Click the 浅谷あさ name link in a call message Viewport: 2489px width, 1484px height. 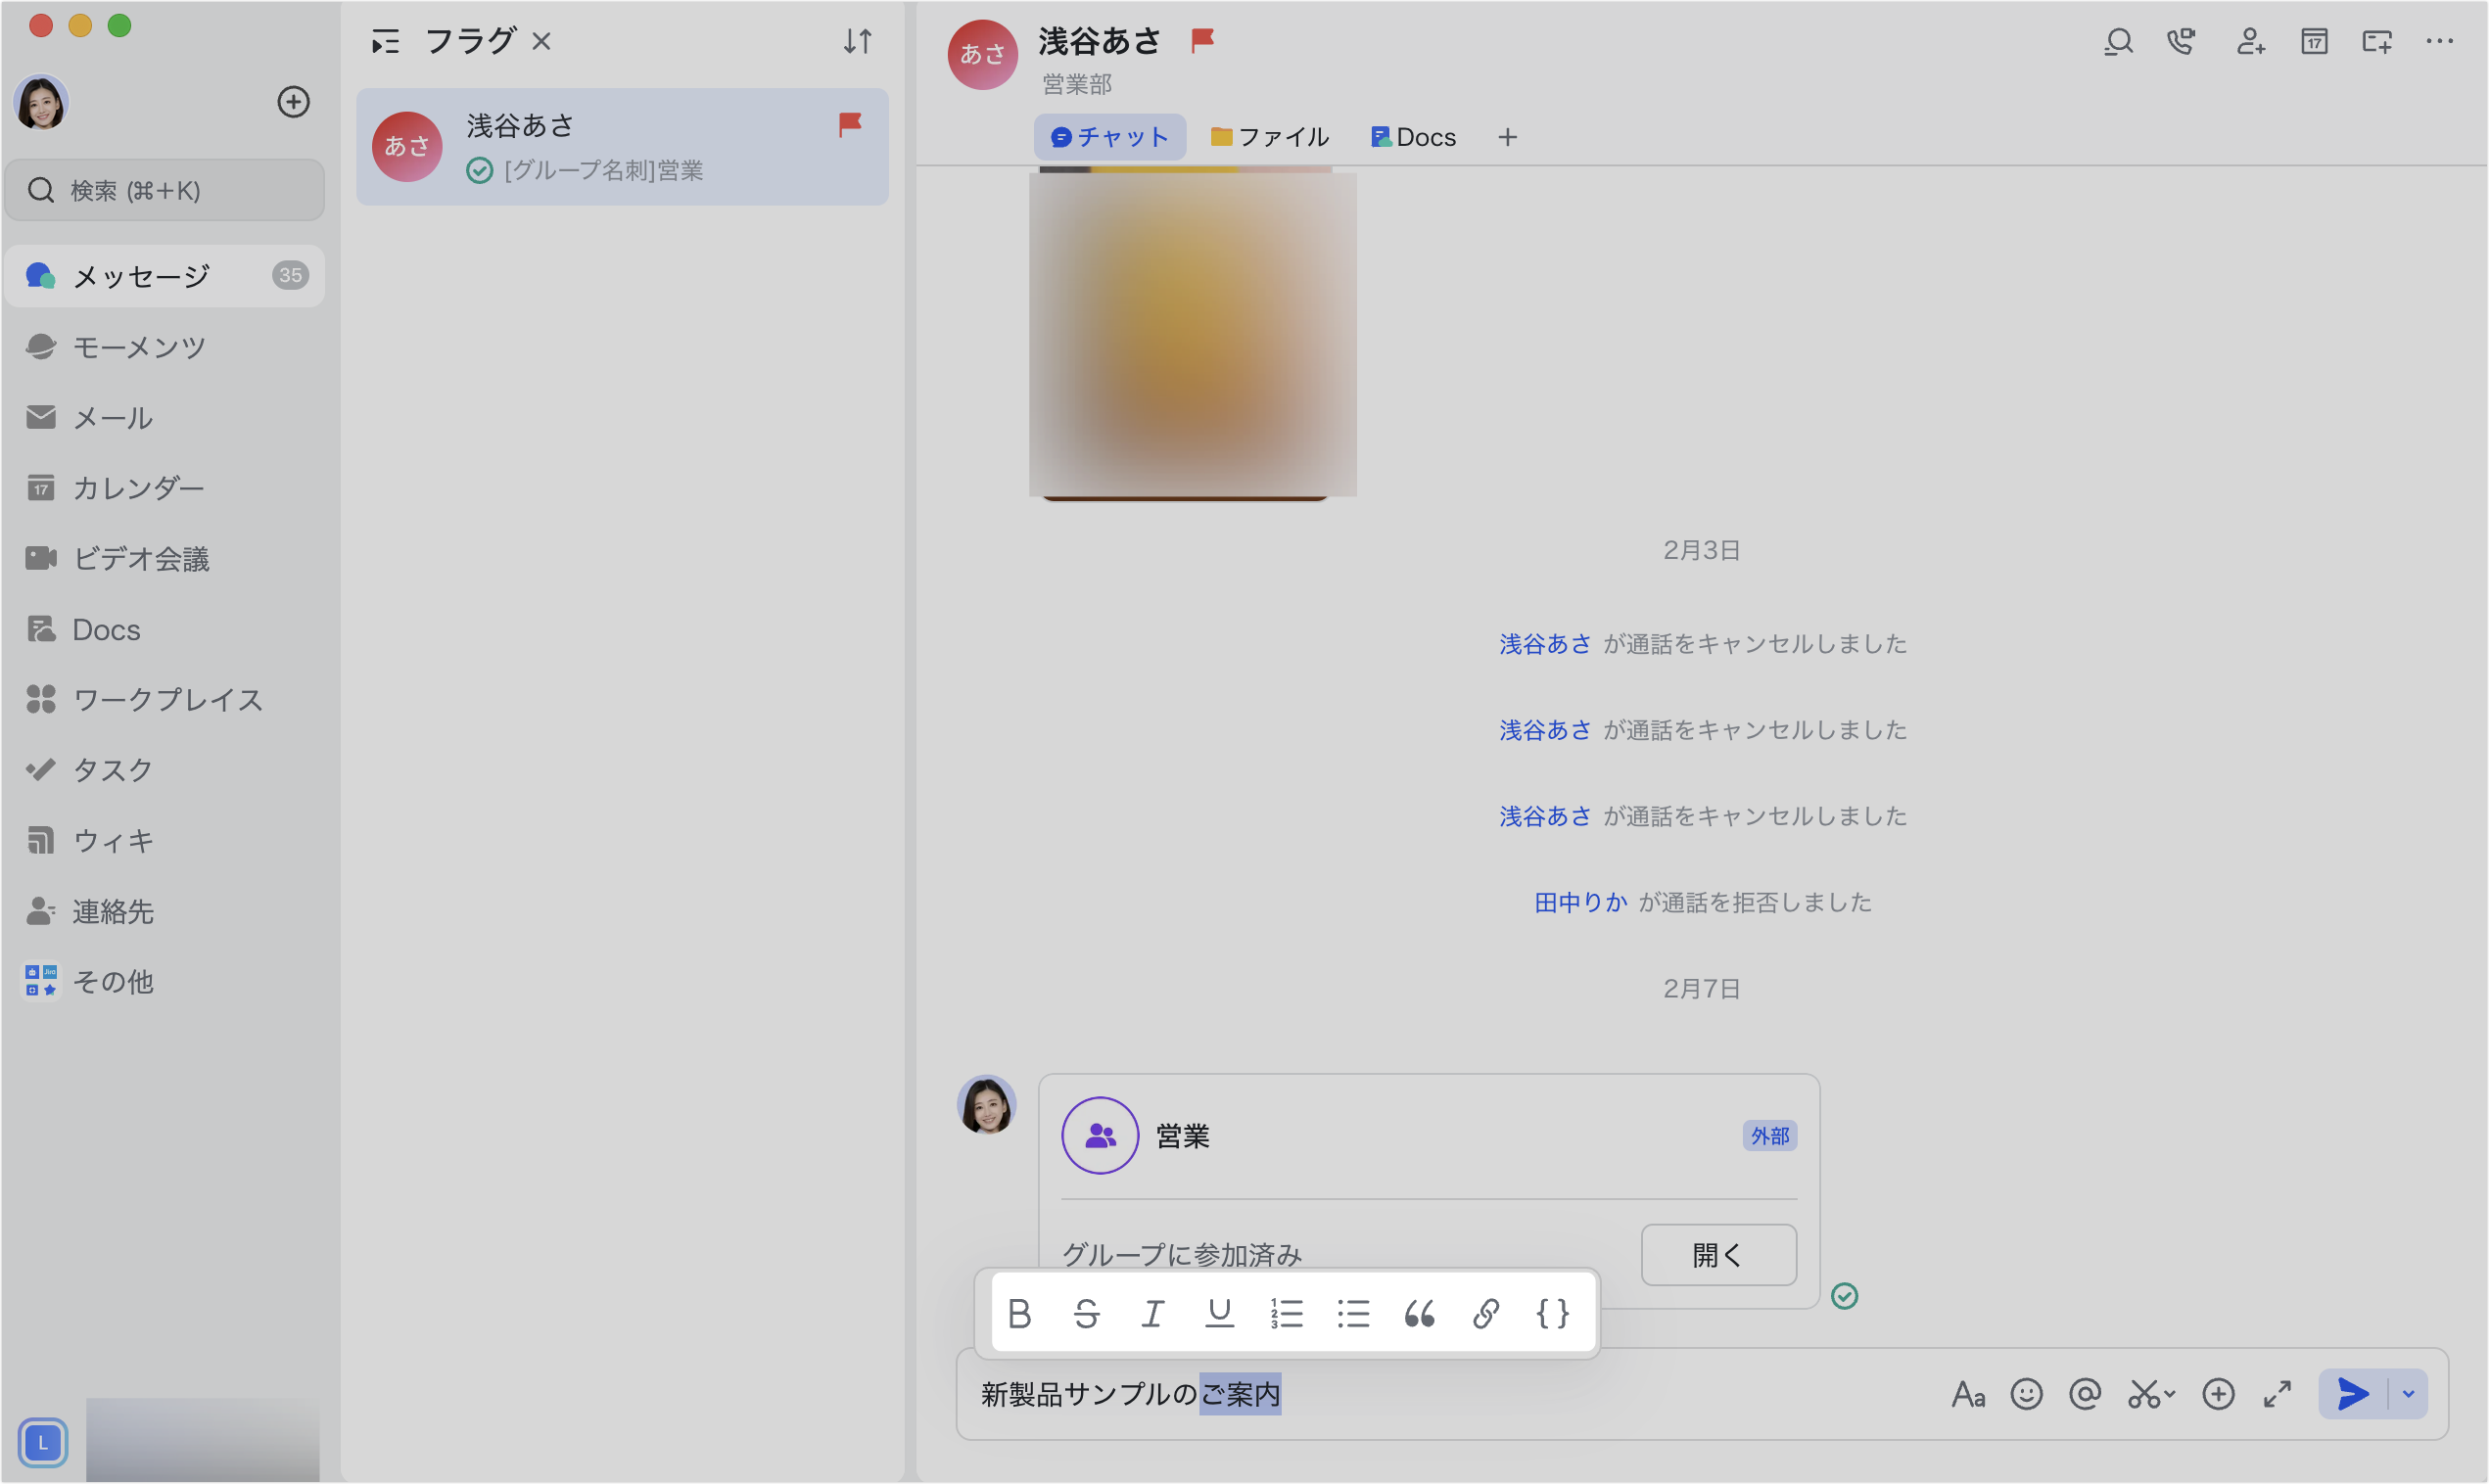(1544, 643)
